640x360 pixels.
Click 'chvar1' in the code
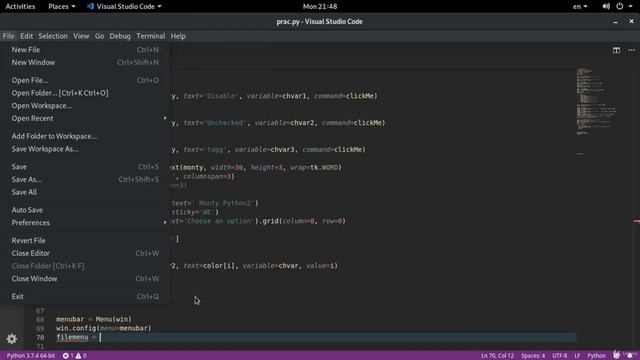[x=294, y=96]
